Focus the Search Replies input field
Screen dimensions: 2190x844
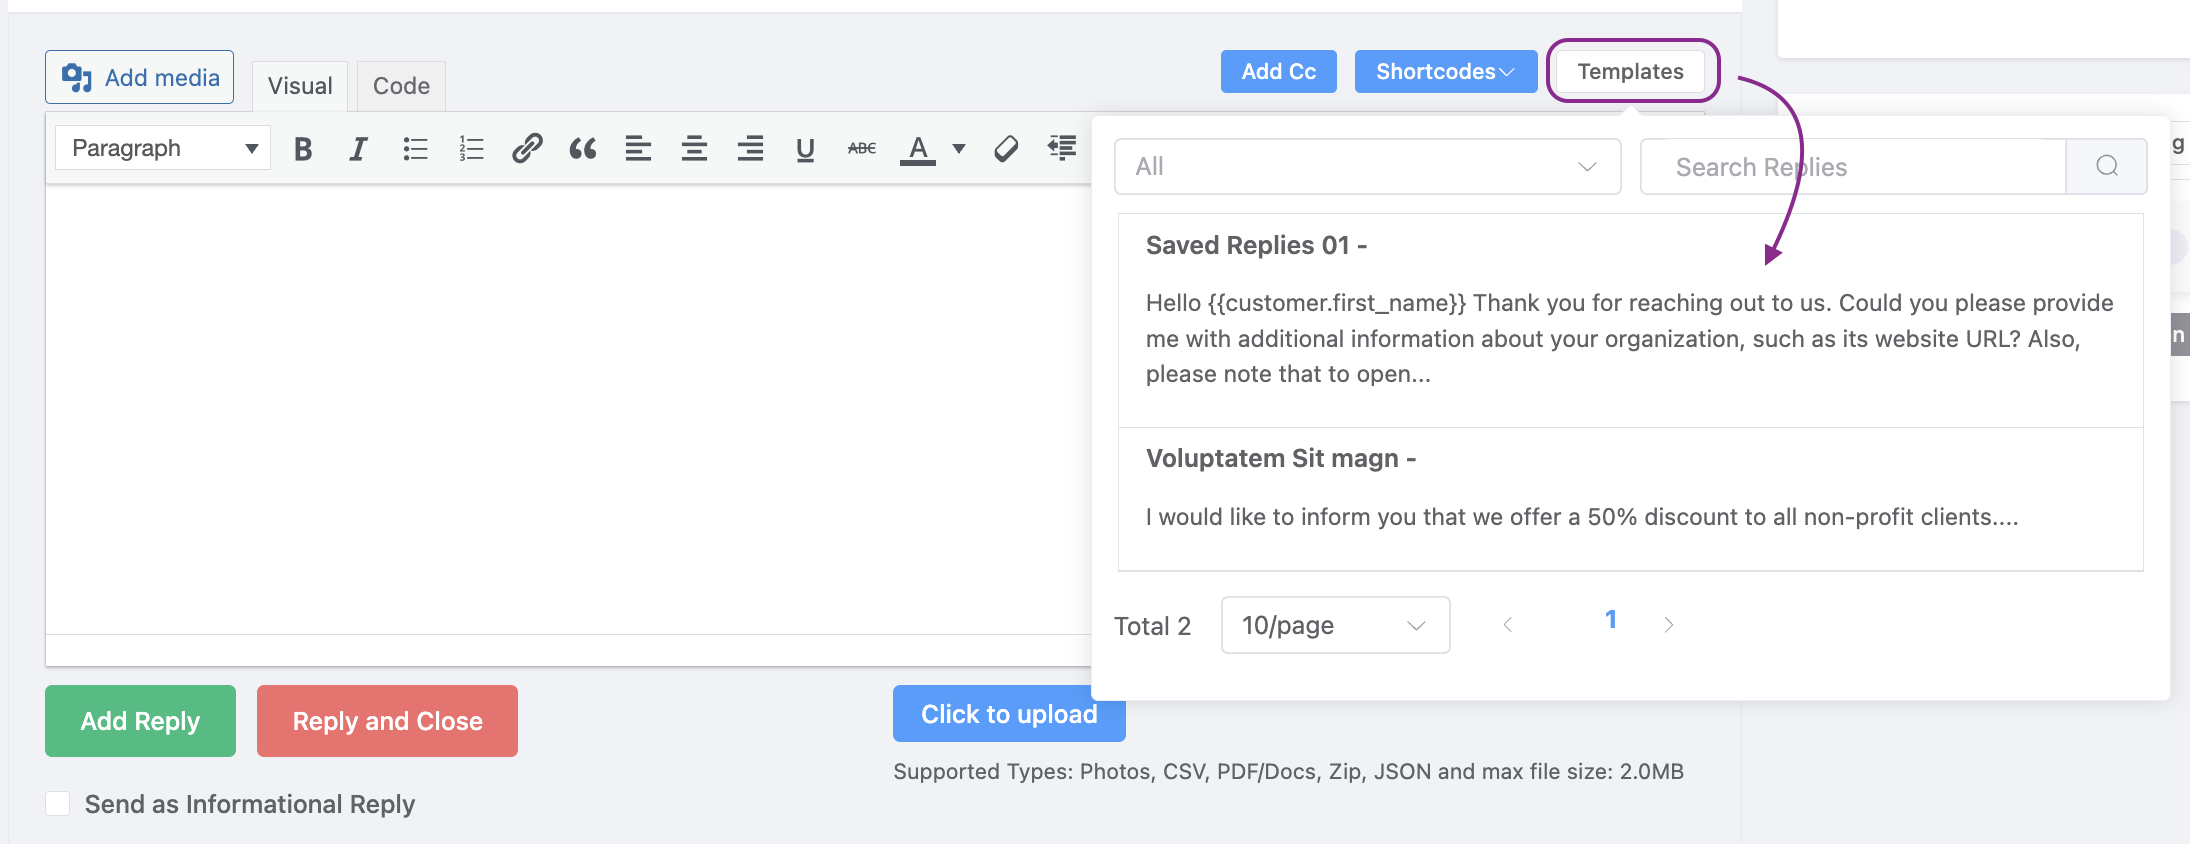1853,166
